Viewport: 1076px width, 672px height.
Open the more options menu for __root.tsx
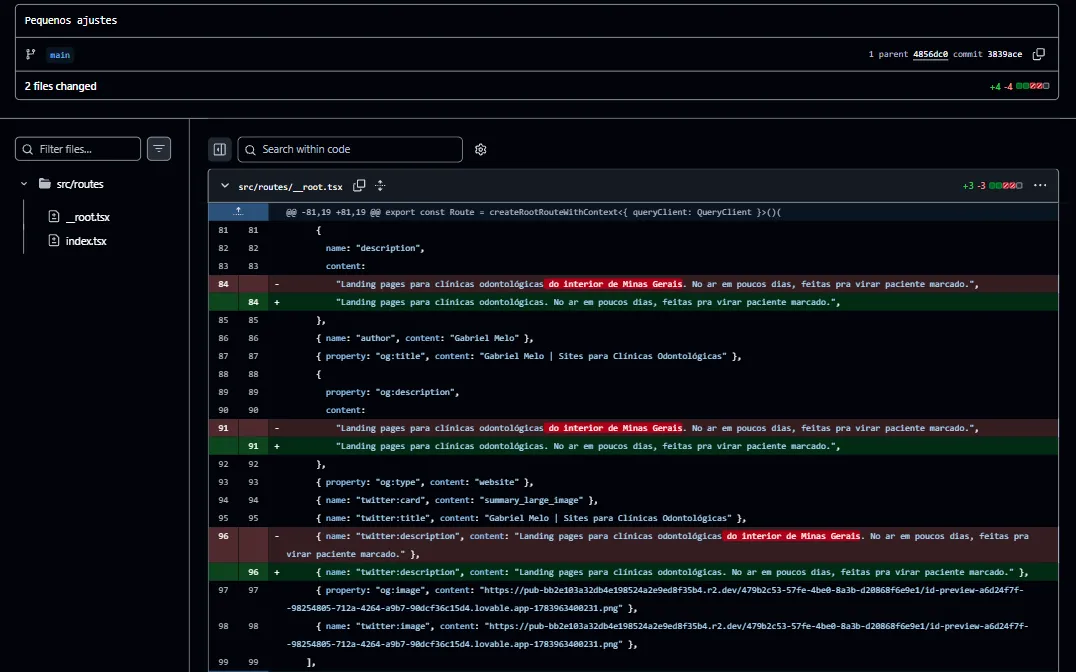[x=1040, y=185]
